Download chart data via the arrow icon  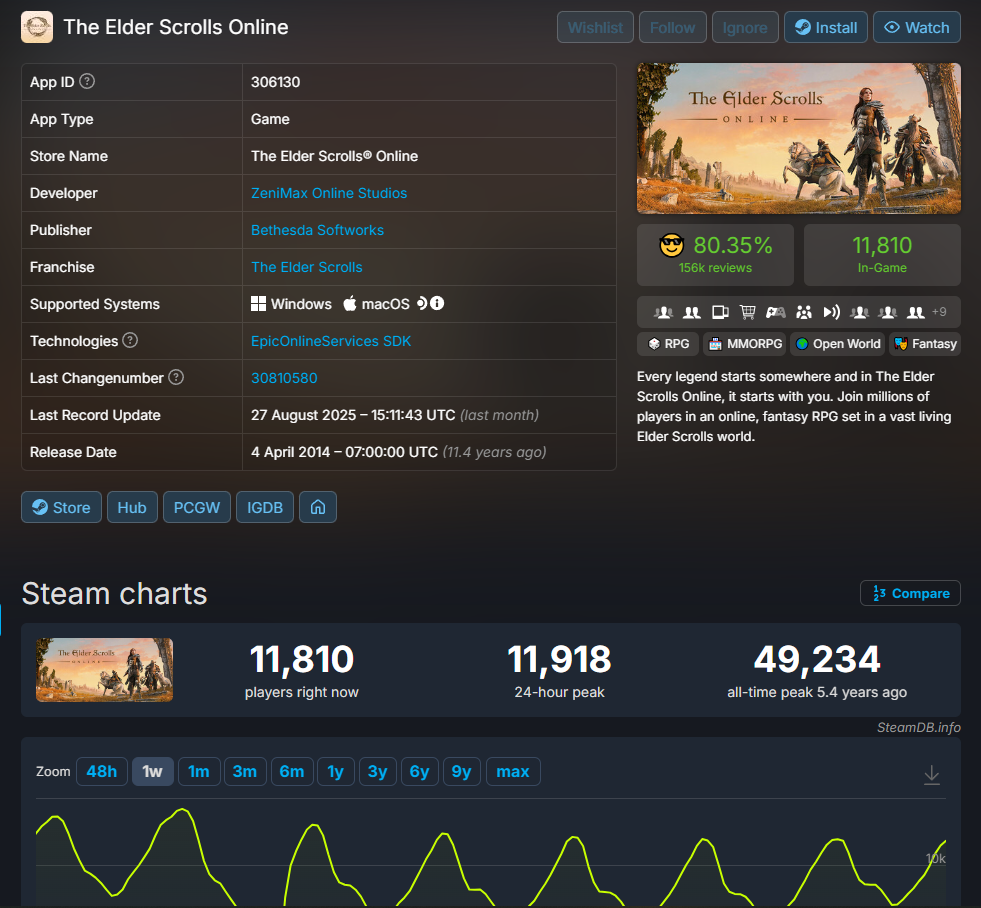click(x=932, y=774)
